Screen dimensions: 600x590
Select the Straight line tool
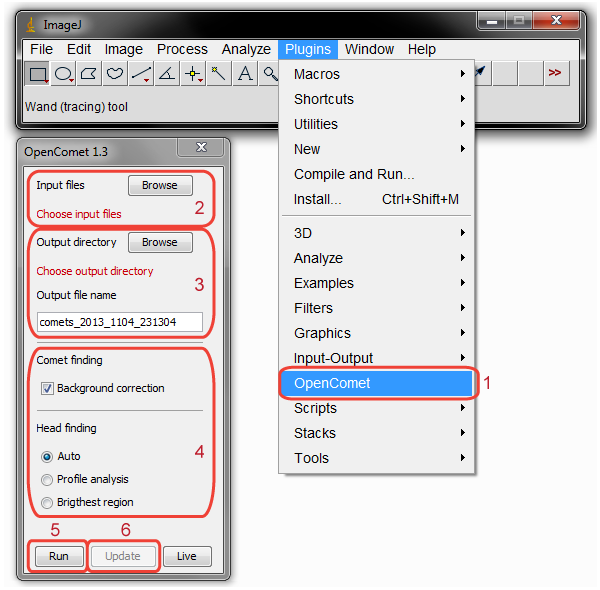(142, 73)
